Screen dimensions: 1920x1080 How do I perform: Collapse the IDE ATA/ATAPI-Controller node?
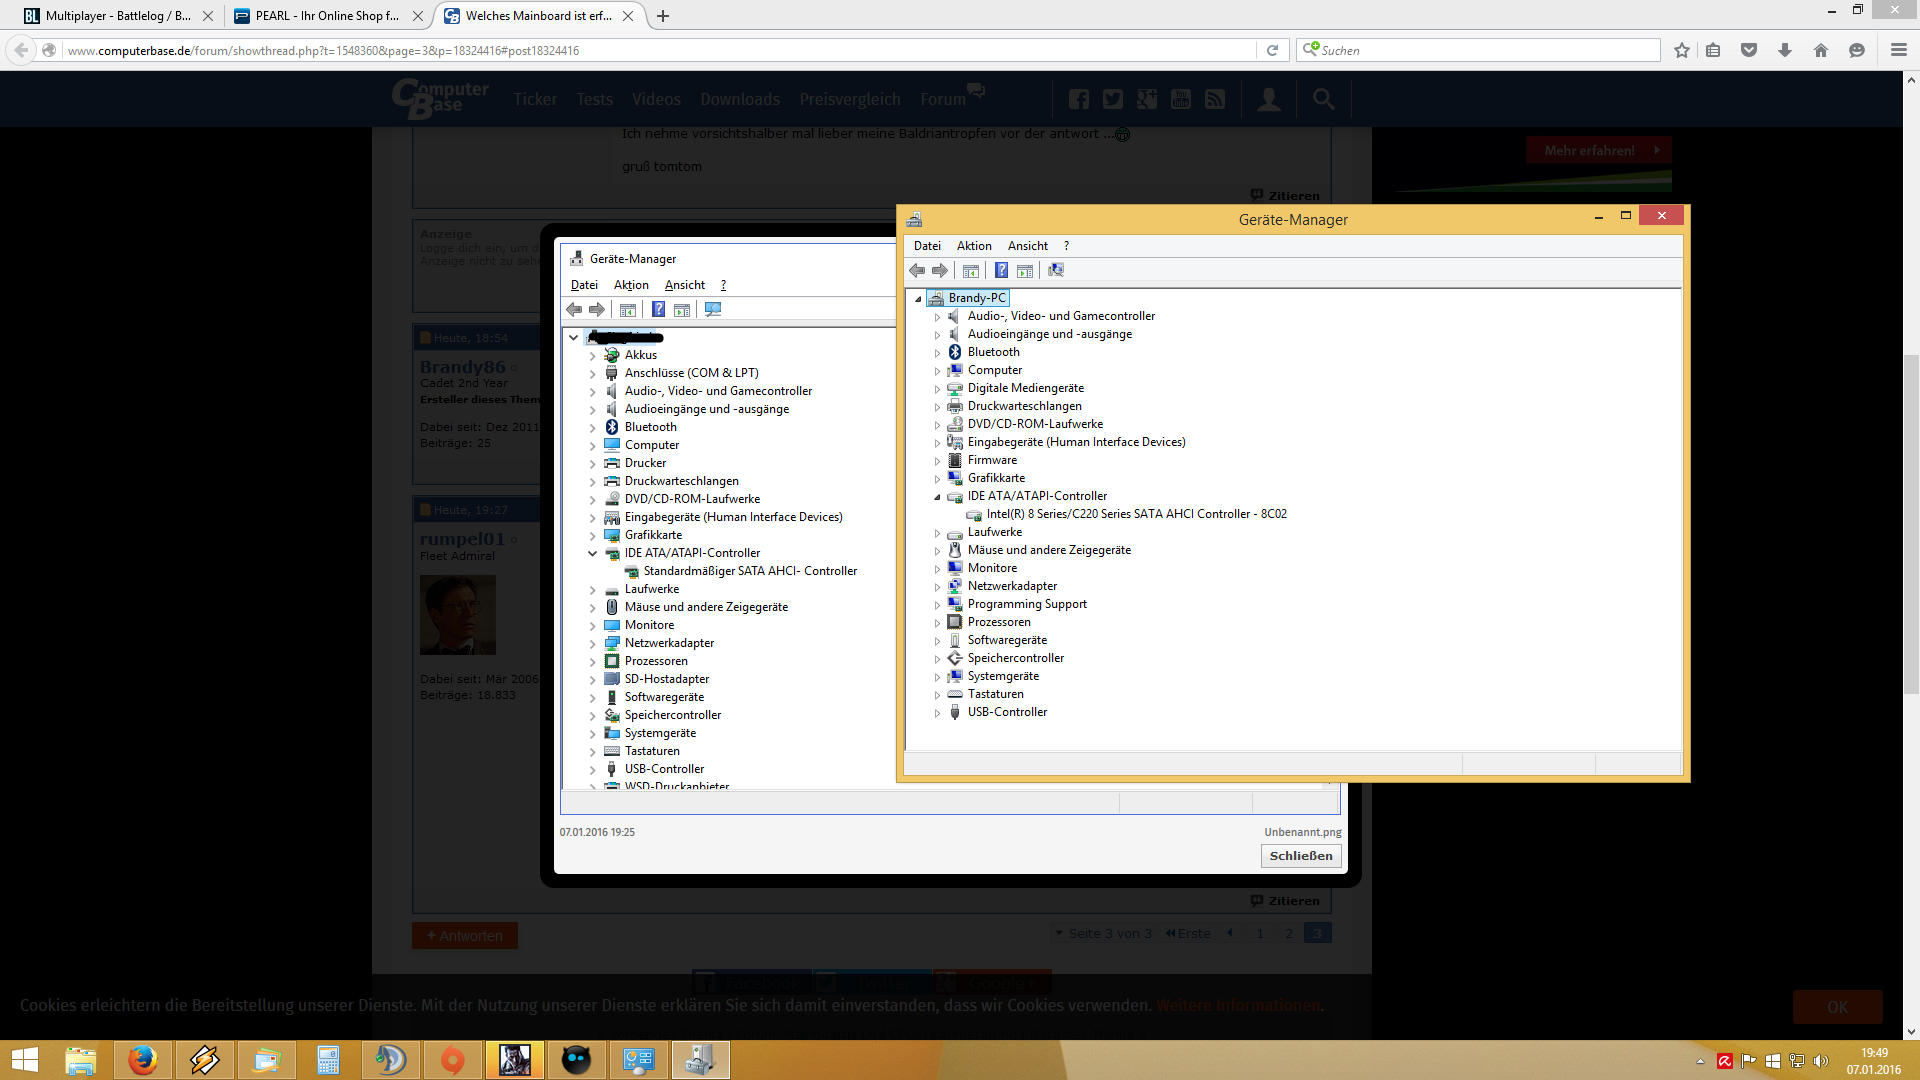click(937, 497)
